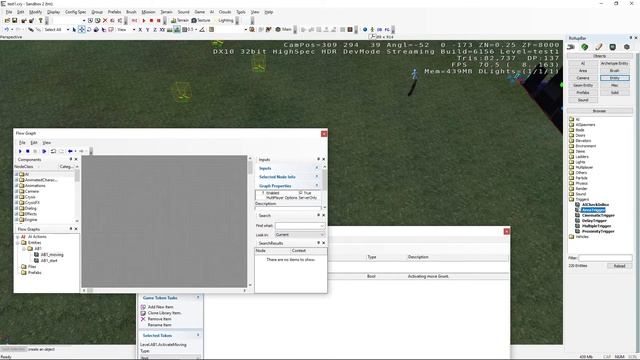Constrain to Z axis
The height and width of the screenshot is (360, 640).
pyautogui.click(x=155, y=29)
